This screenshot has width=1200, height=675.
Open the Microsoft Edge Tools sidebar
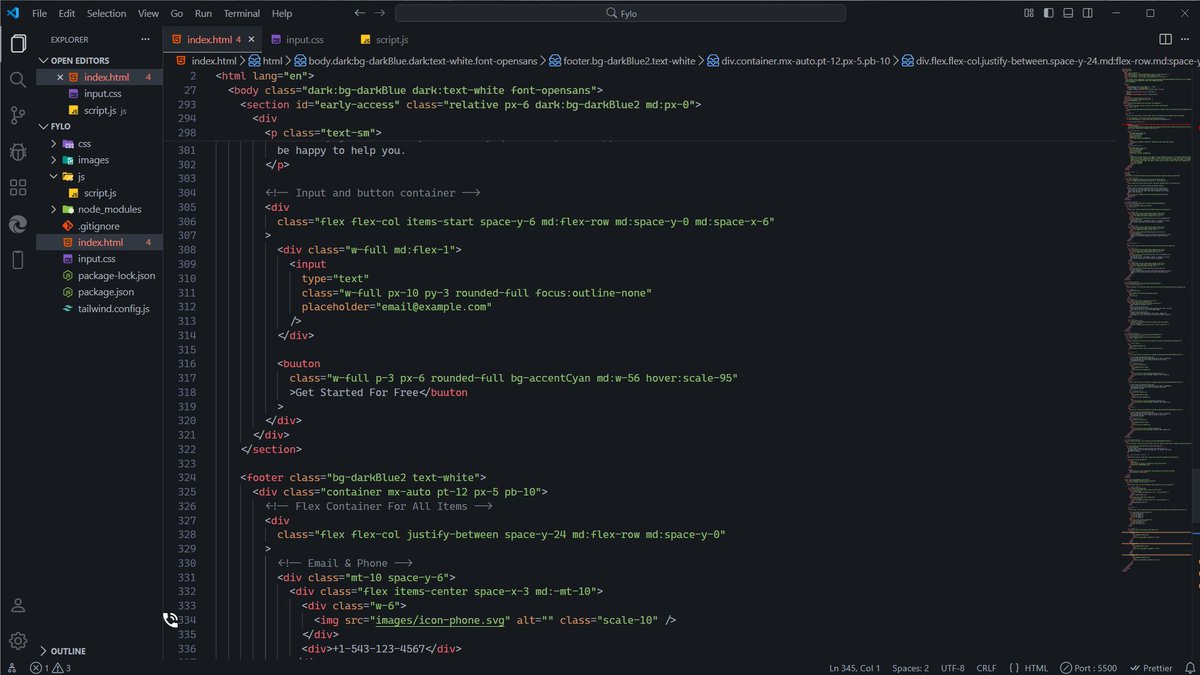click(x=17, y=224)
